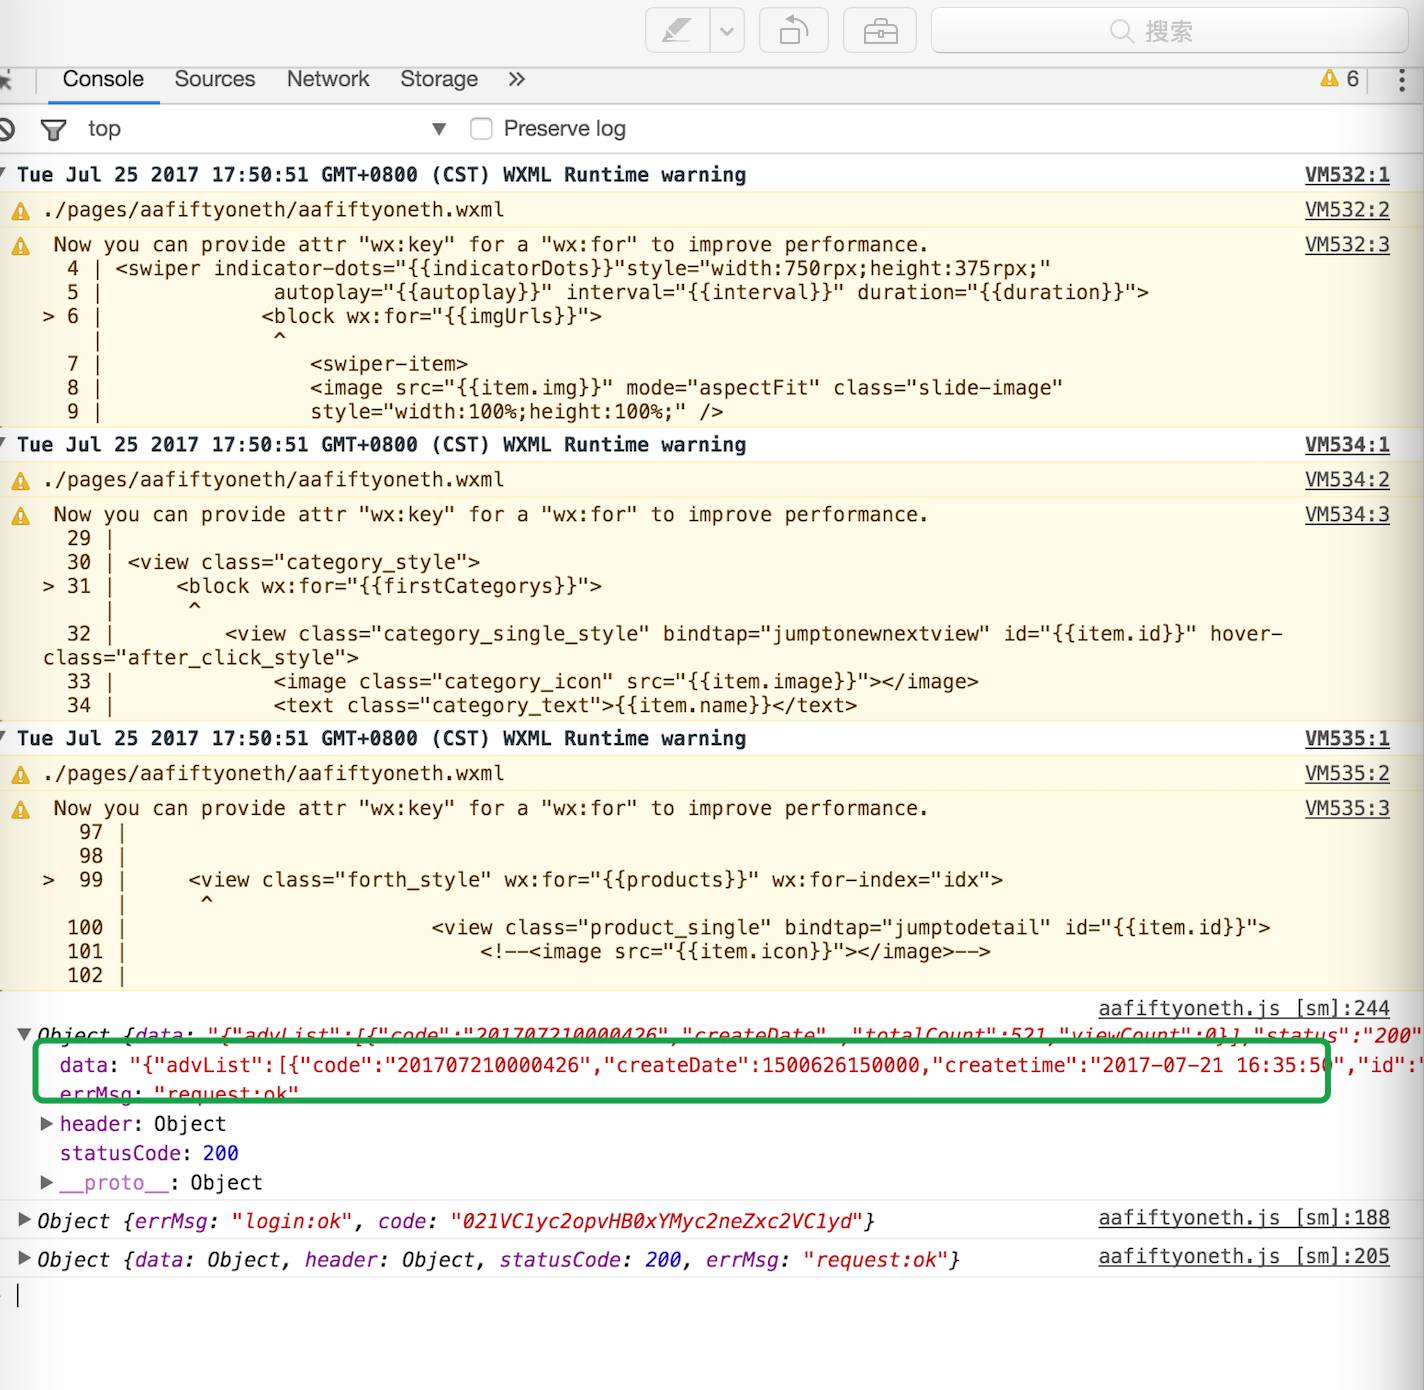Open the three-dot devtools menu
Screen dimensions: 1424x1390
pyautogui.click(x=1402, y=80)
